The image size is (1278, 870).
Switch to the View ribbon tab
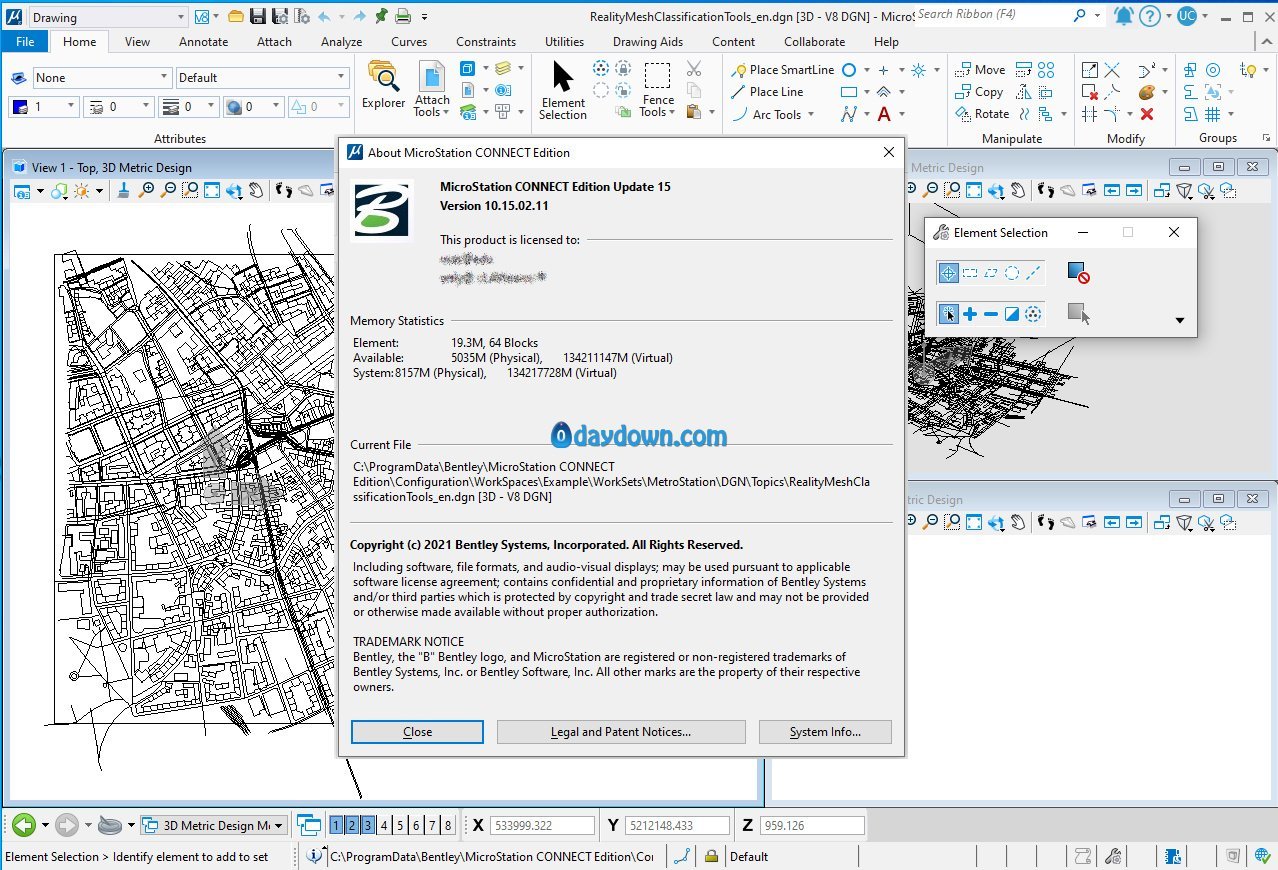tap(137, 42)
